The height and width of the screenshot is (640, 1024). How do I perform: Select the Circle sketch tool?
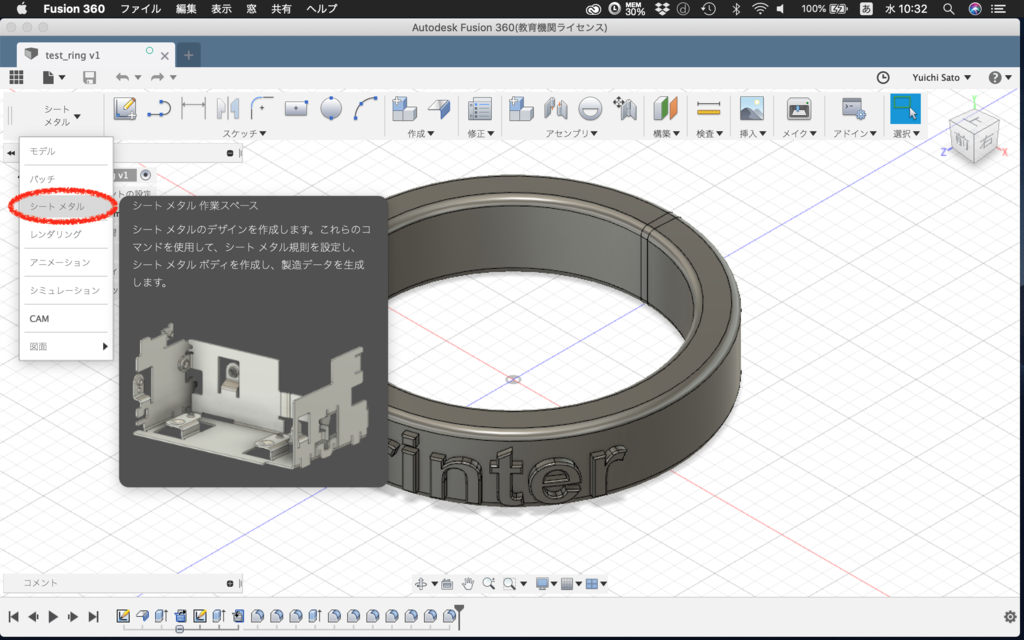click(x=331, y=108)
